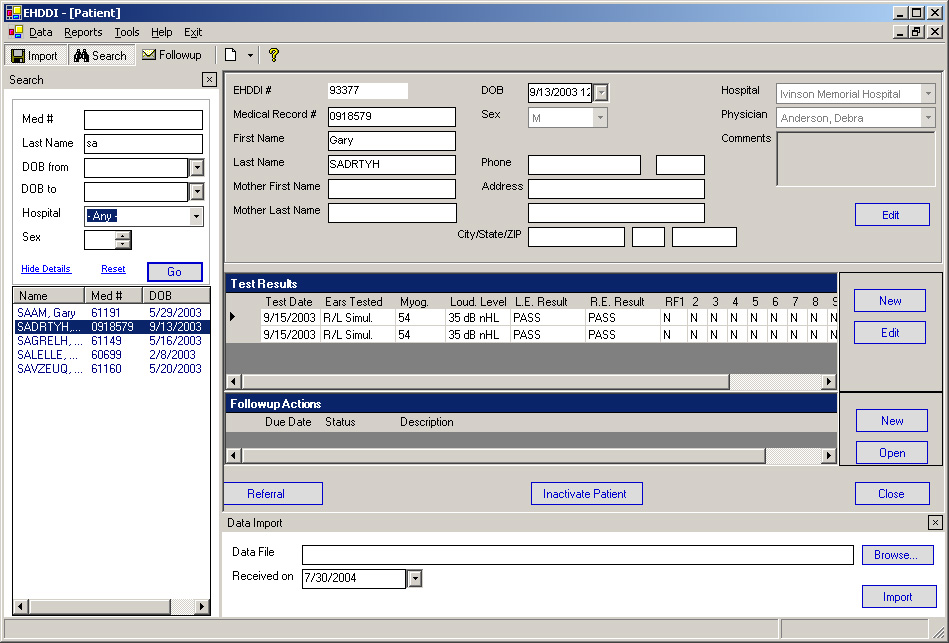
Task: Open the Reports menu
Action: (x=83, y=32)
